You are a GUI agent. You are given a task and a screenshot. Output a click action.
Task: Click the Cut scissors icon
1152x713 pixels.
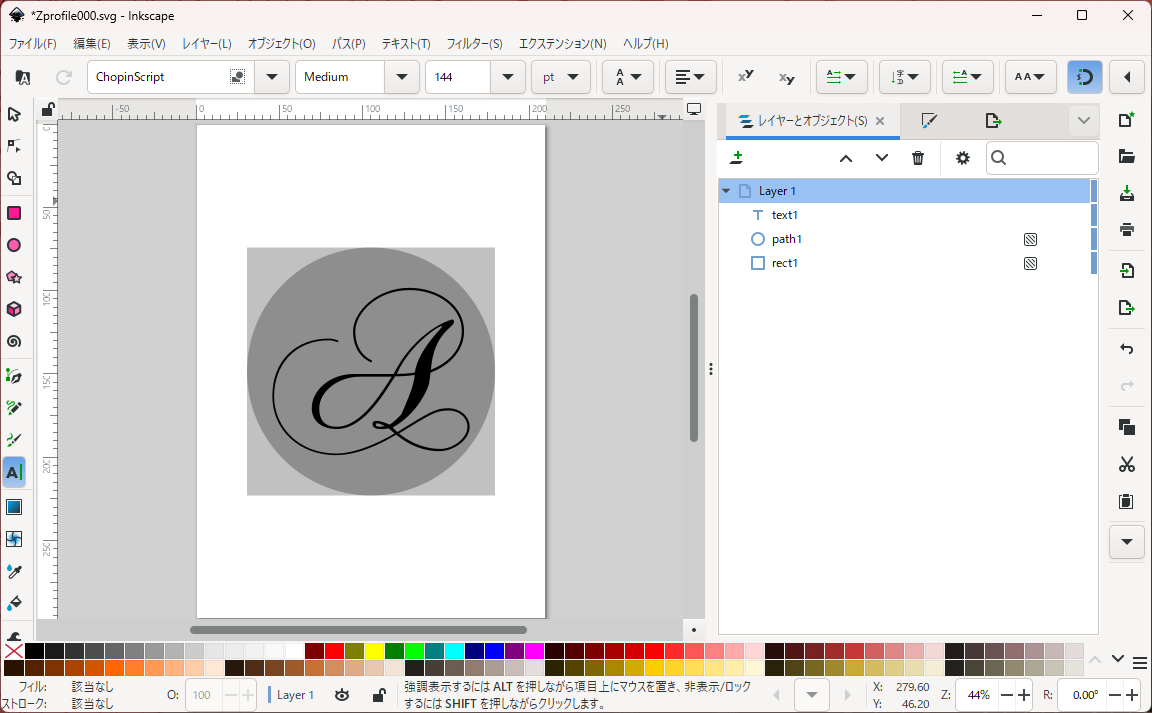coord(1126,465)
